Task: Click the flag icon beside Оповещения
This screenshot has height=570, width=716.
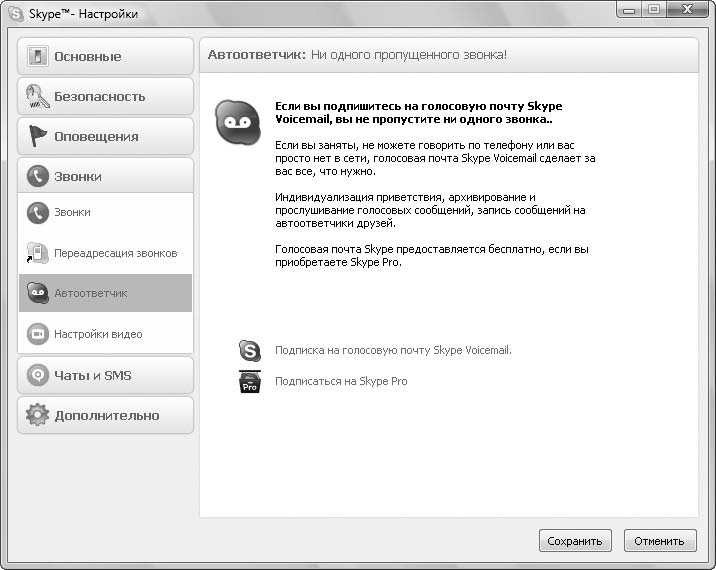Action: (37, 136)
